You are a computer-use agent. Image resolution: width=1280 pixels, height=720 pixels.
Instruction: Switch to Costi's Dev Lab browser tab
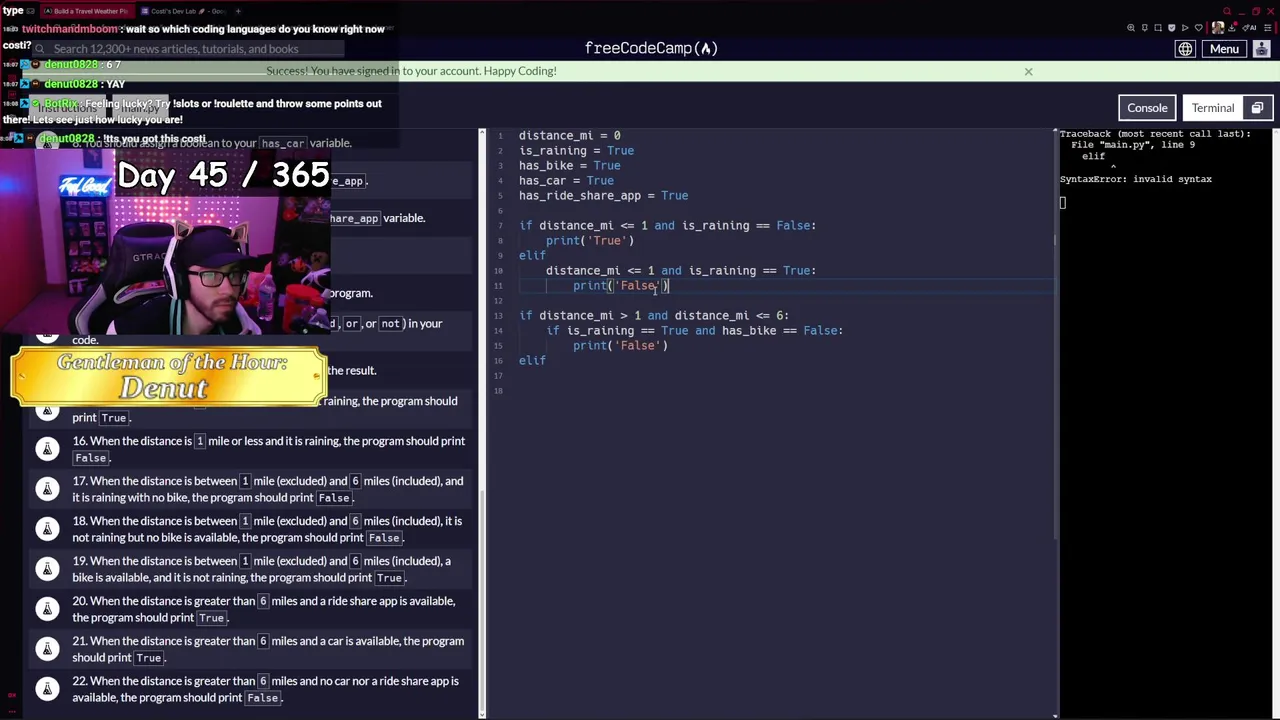(x=185, y=11)
